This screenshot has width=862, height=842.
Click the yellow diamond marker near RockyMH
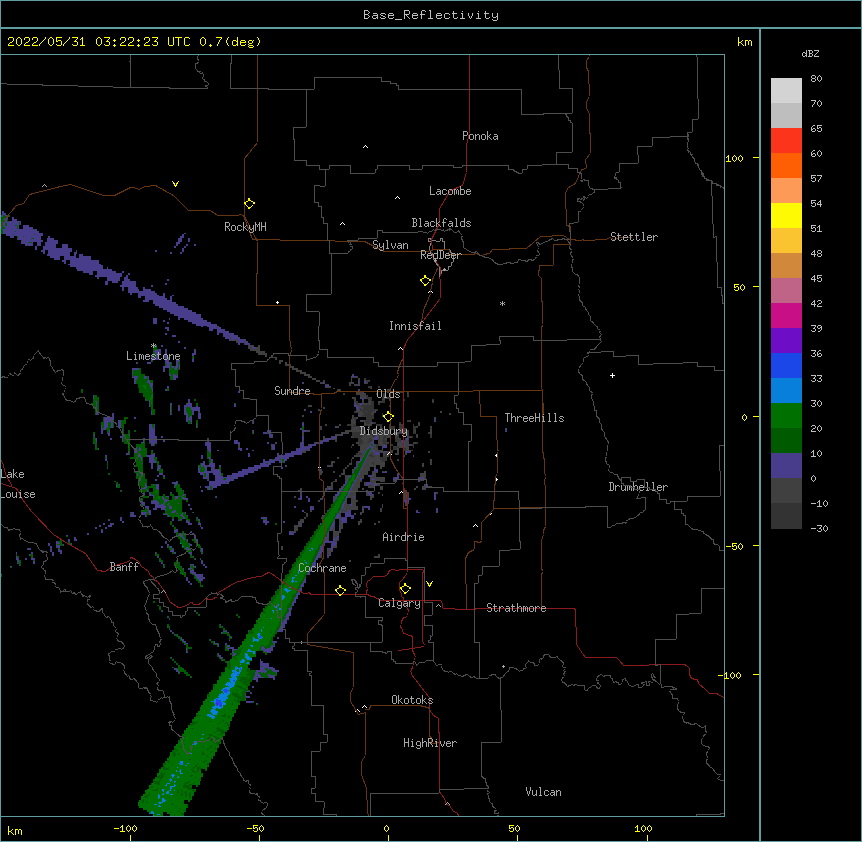pos(249,203)
